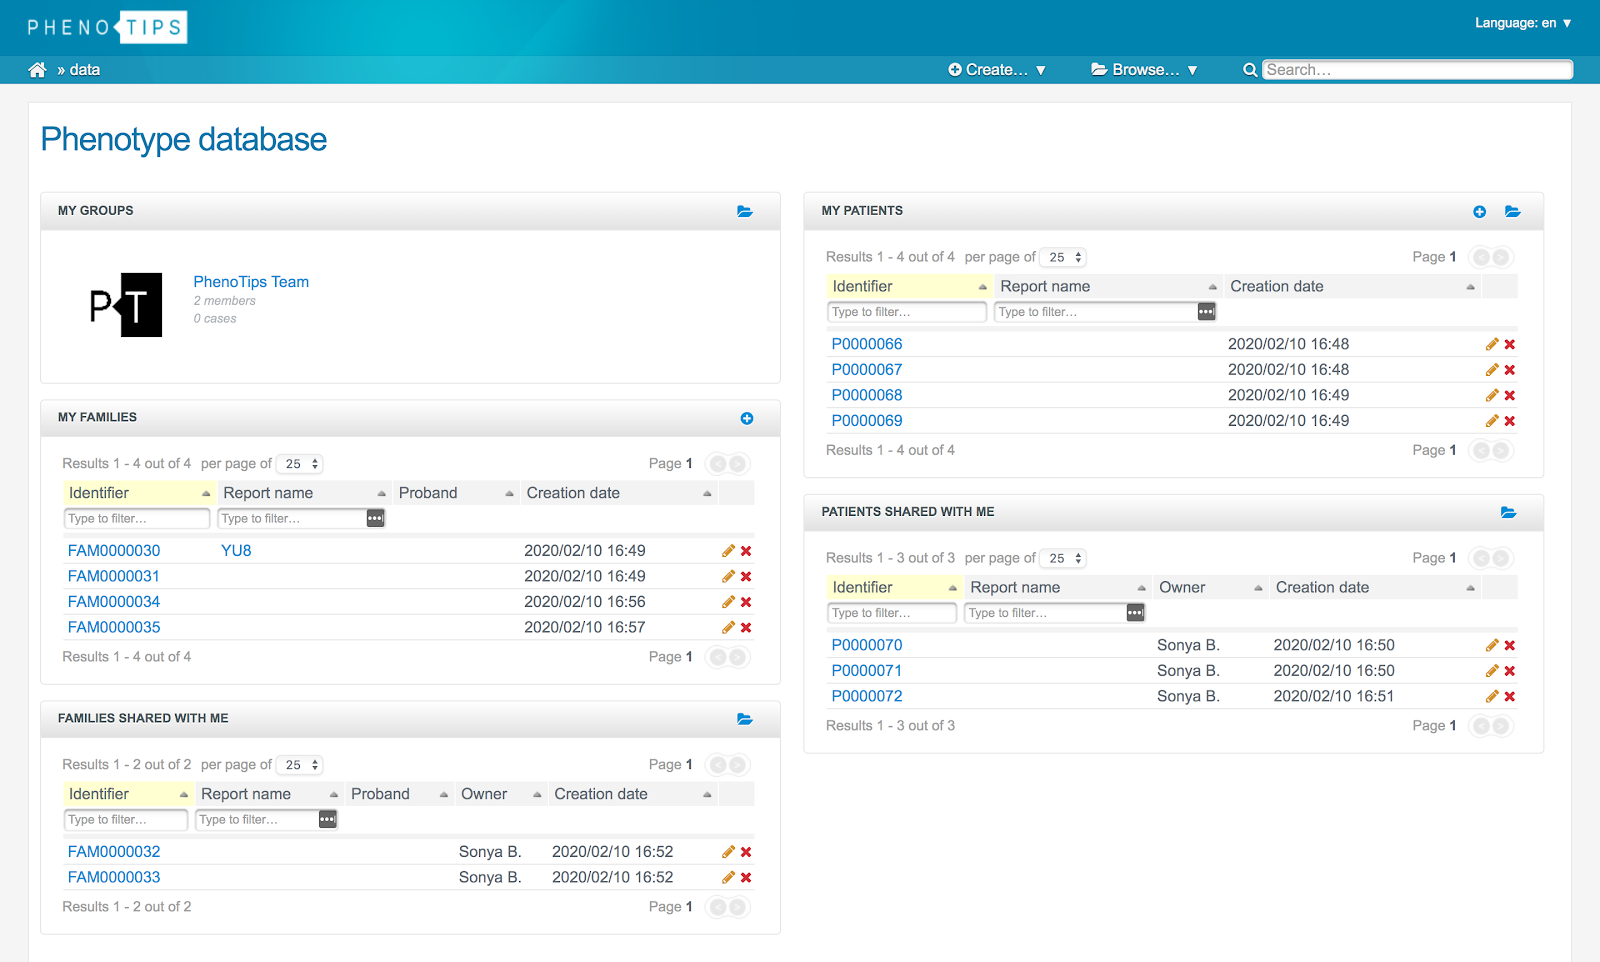Open the Create… menu
This screenshot has height=962, width=1600.
pos(997,70)
